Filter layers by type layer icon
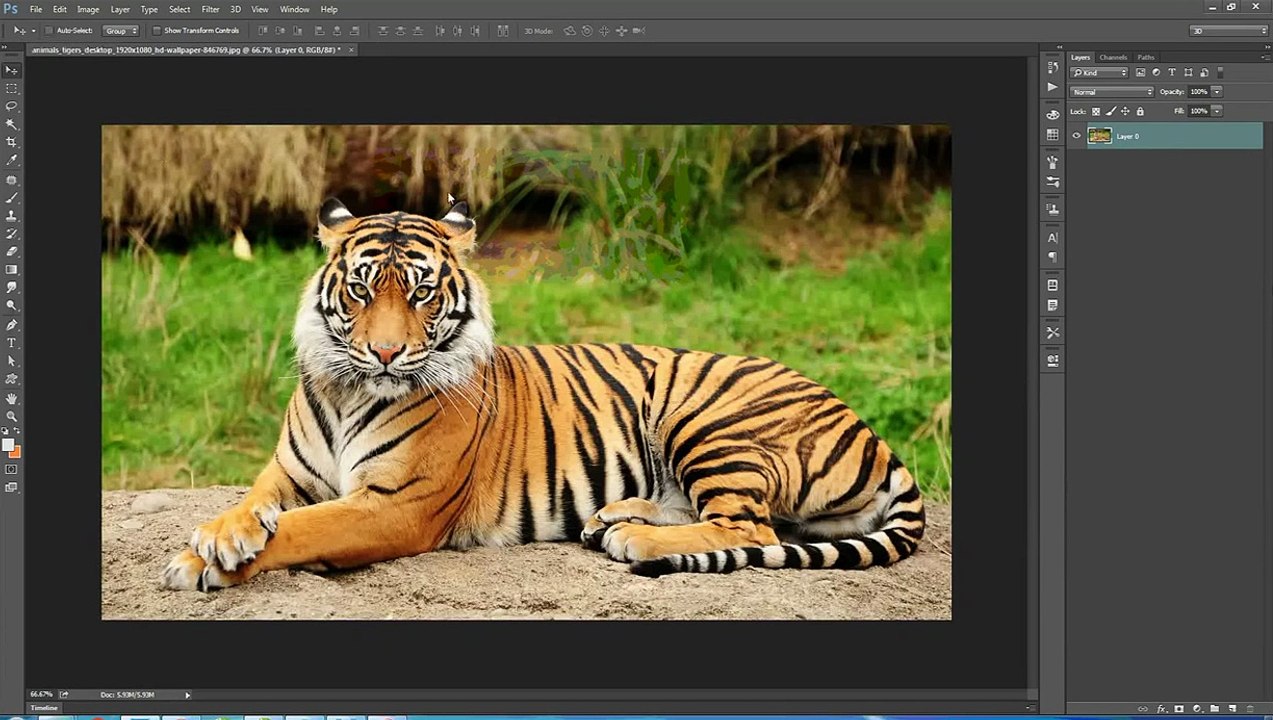The image size is (1273, 720). 1172,72
